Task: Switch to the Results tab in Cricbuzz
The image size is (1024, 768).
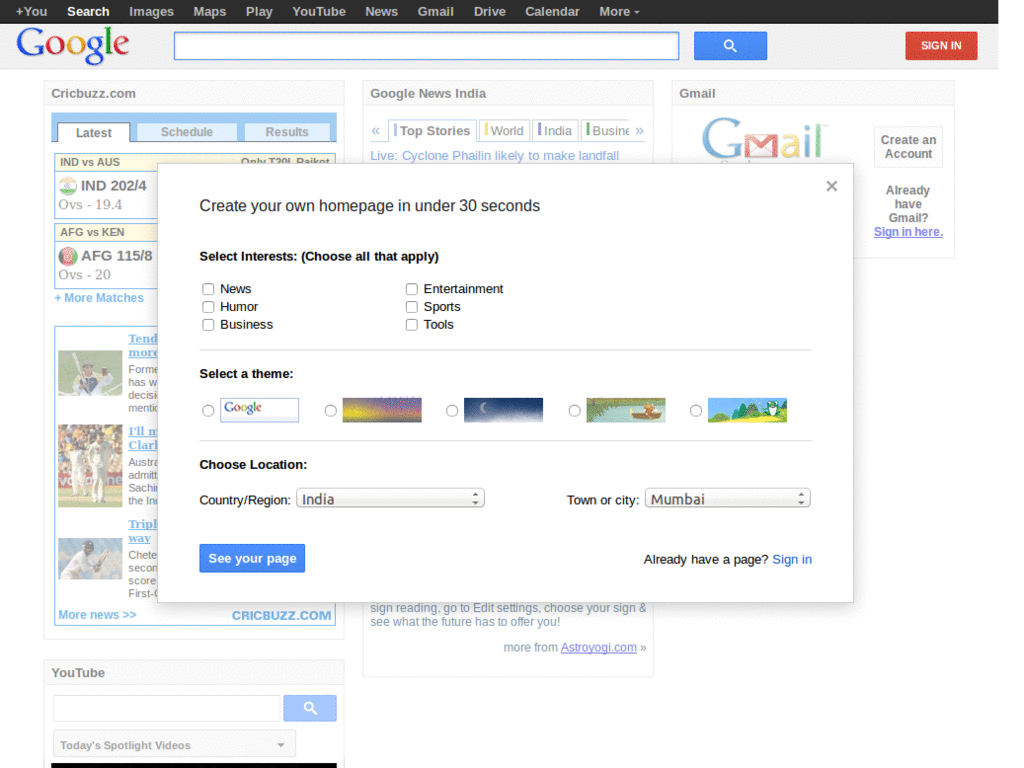Action: (287, 132)
